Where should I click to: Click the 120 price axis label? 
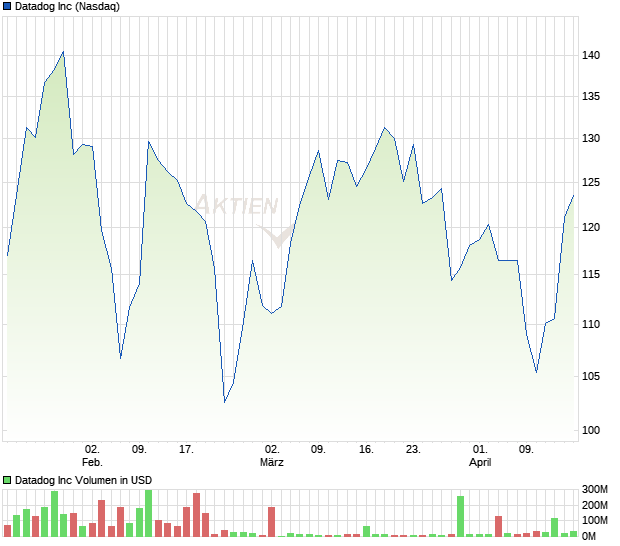point(591,227)
